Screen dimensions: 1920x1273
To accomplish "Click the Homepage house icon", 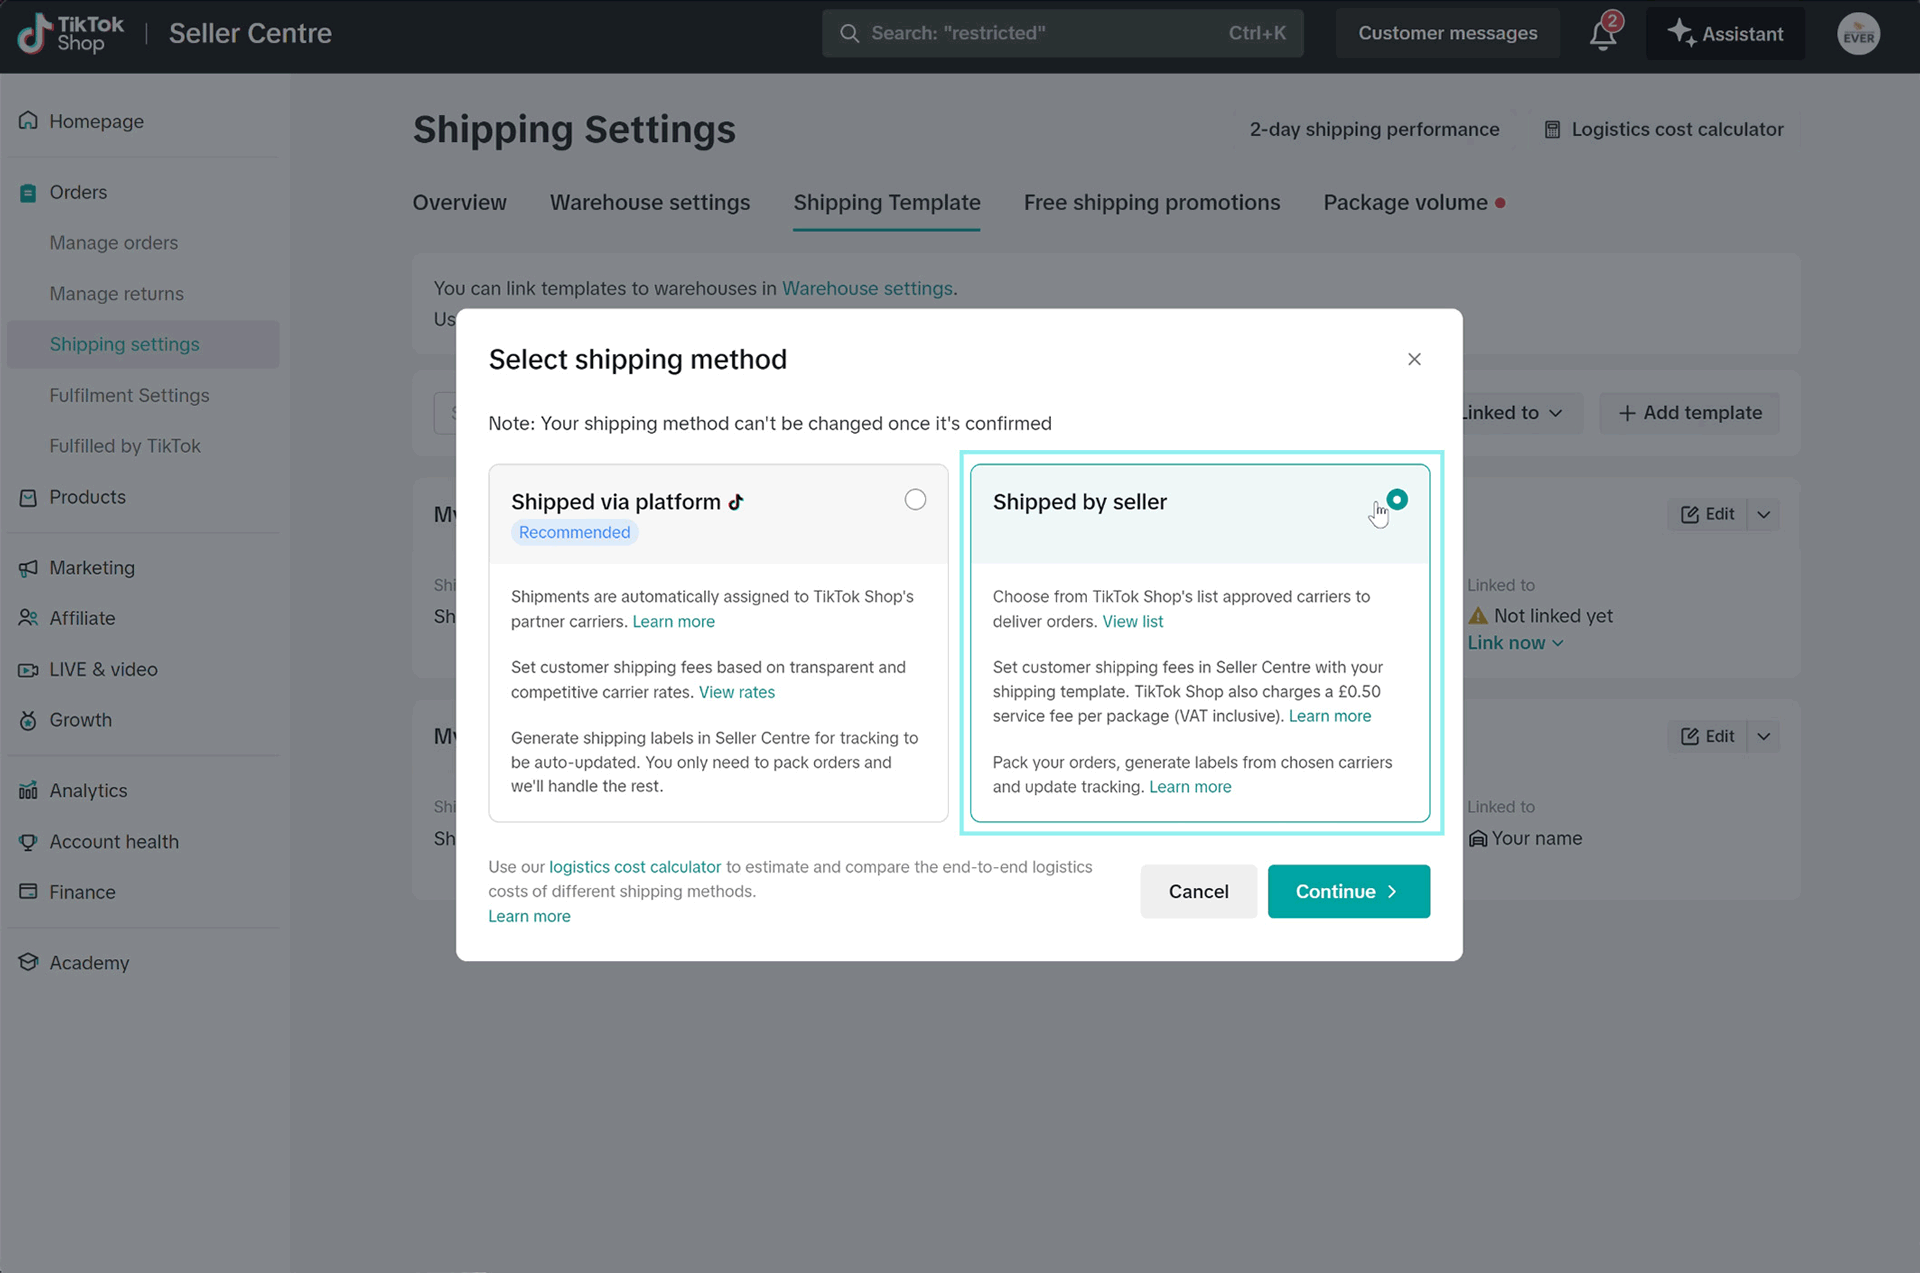I will 28,121.
